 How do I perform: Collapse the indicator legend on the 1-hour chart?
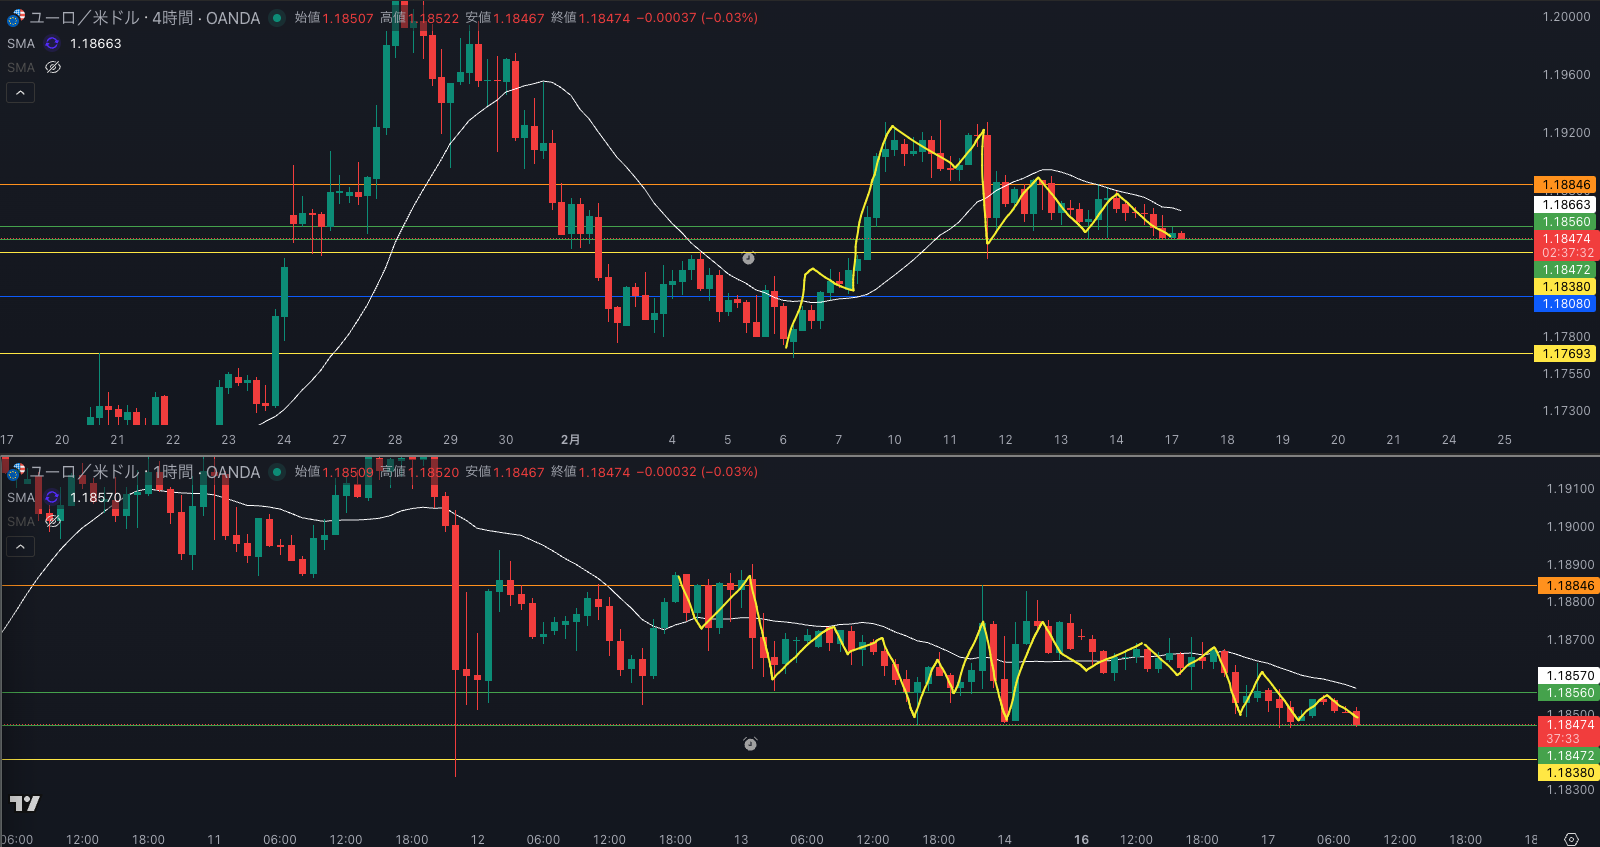tap(21, 547)
